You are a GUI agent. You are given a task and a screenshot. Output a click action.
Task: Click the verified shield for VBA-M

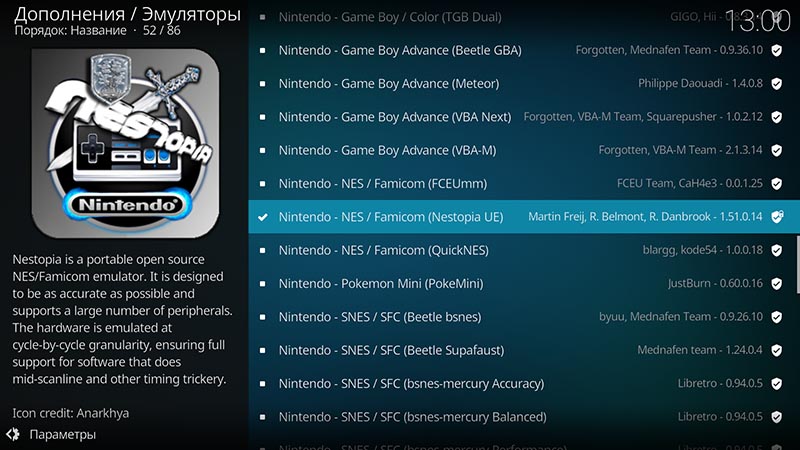(x=777, y=151)
